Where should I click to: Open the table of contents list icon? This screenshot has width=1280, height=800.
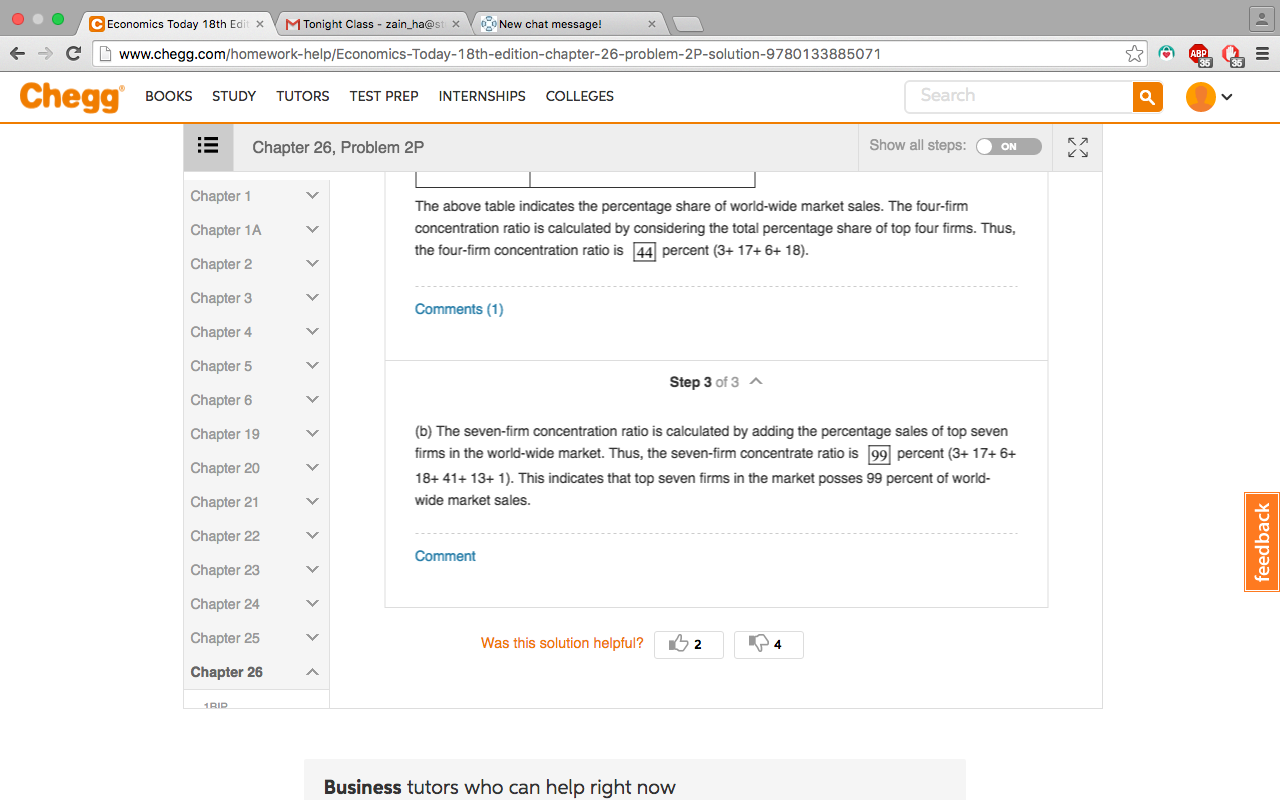click(208, 147)
